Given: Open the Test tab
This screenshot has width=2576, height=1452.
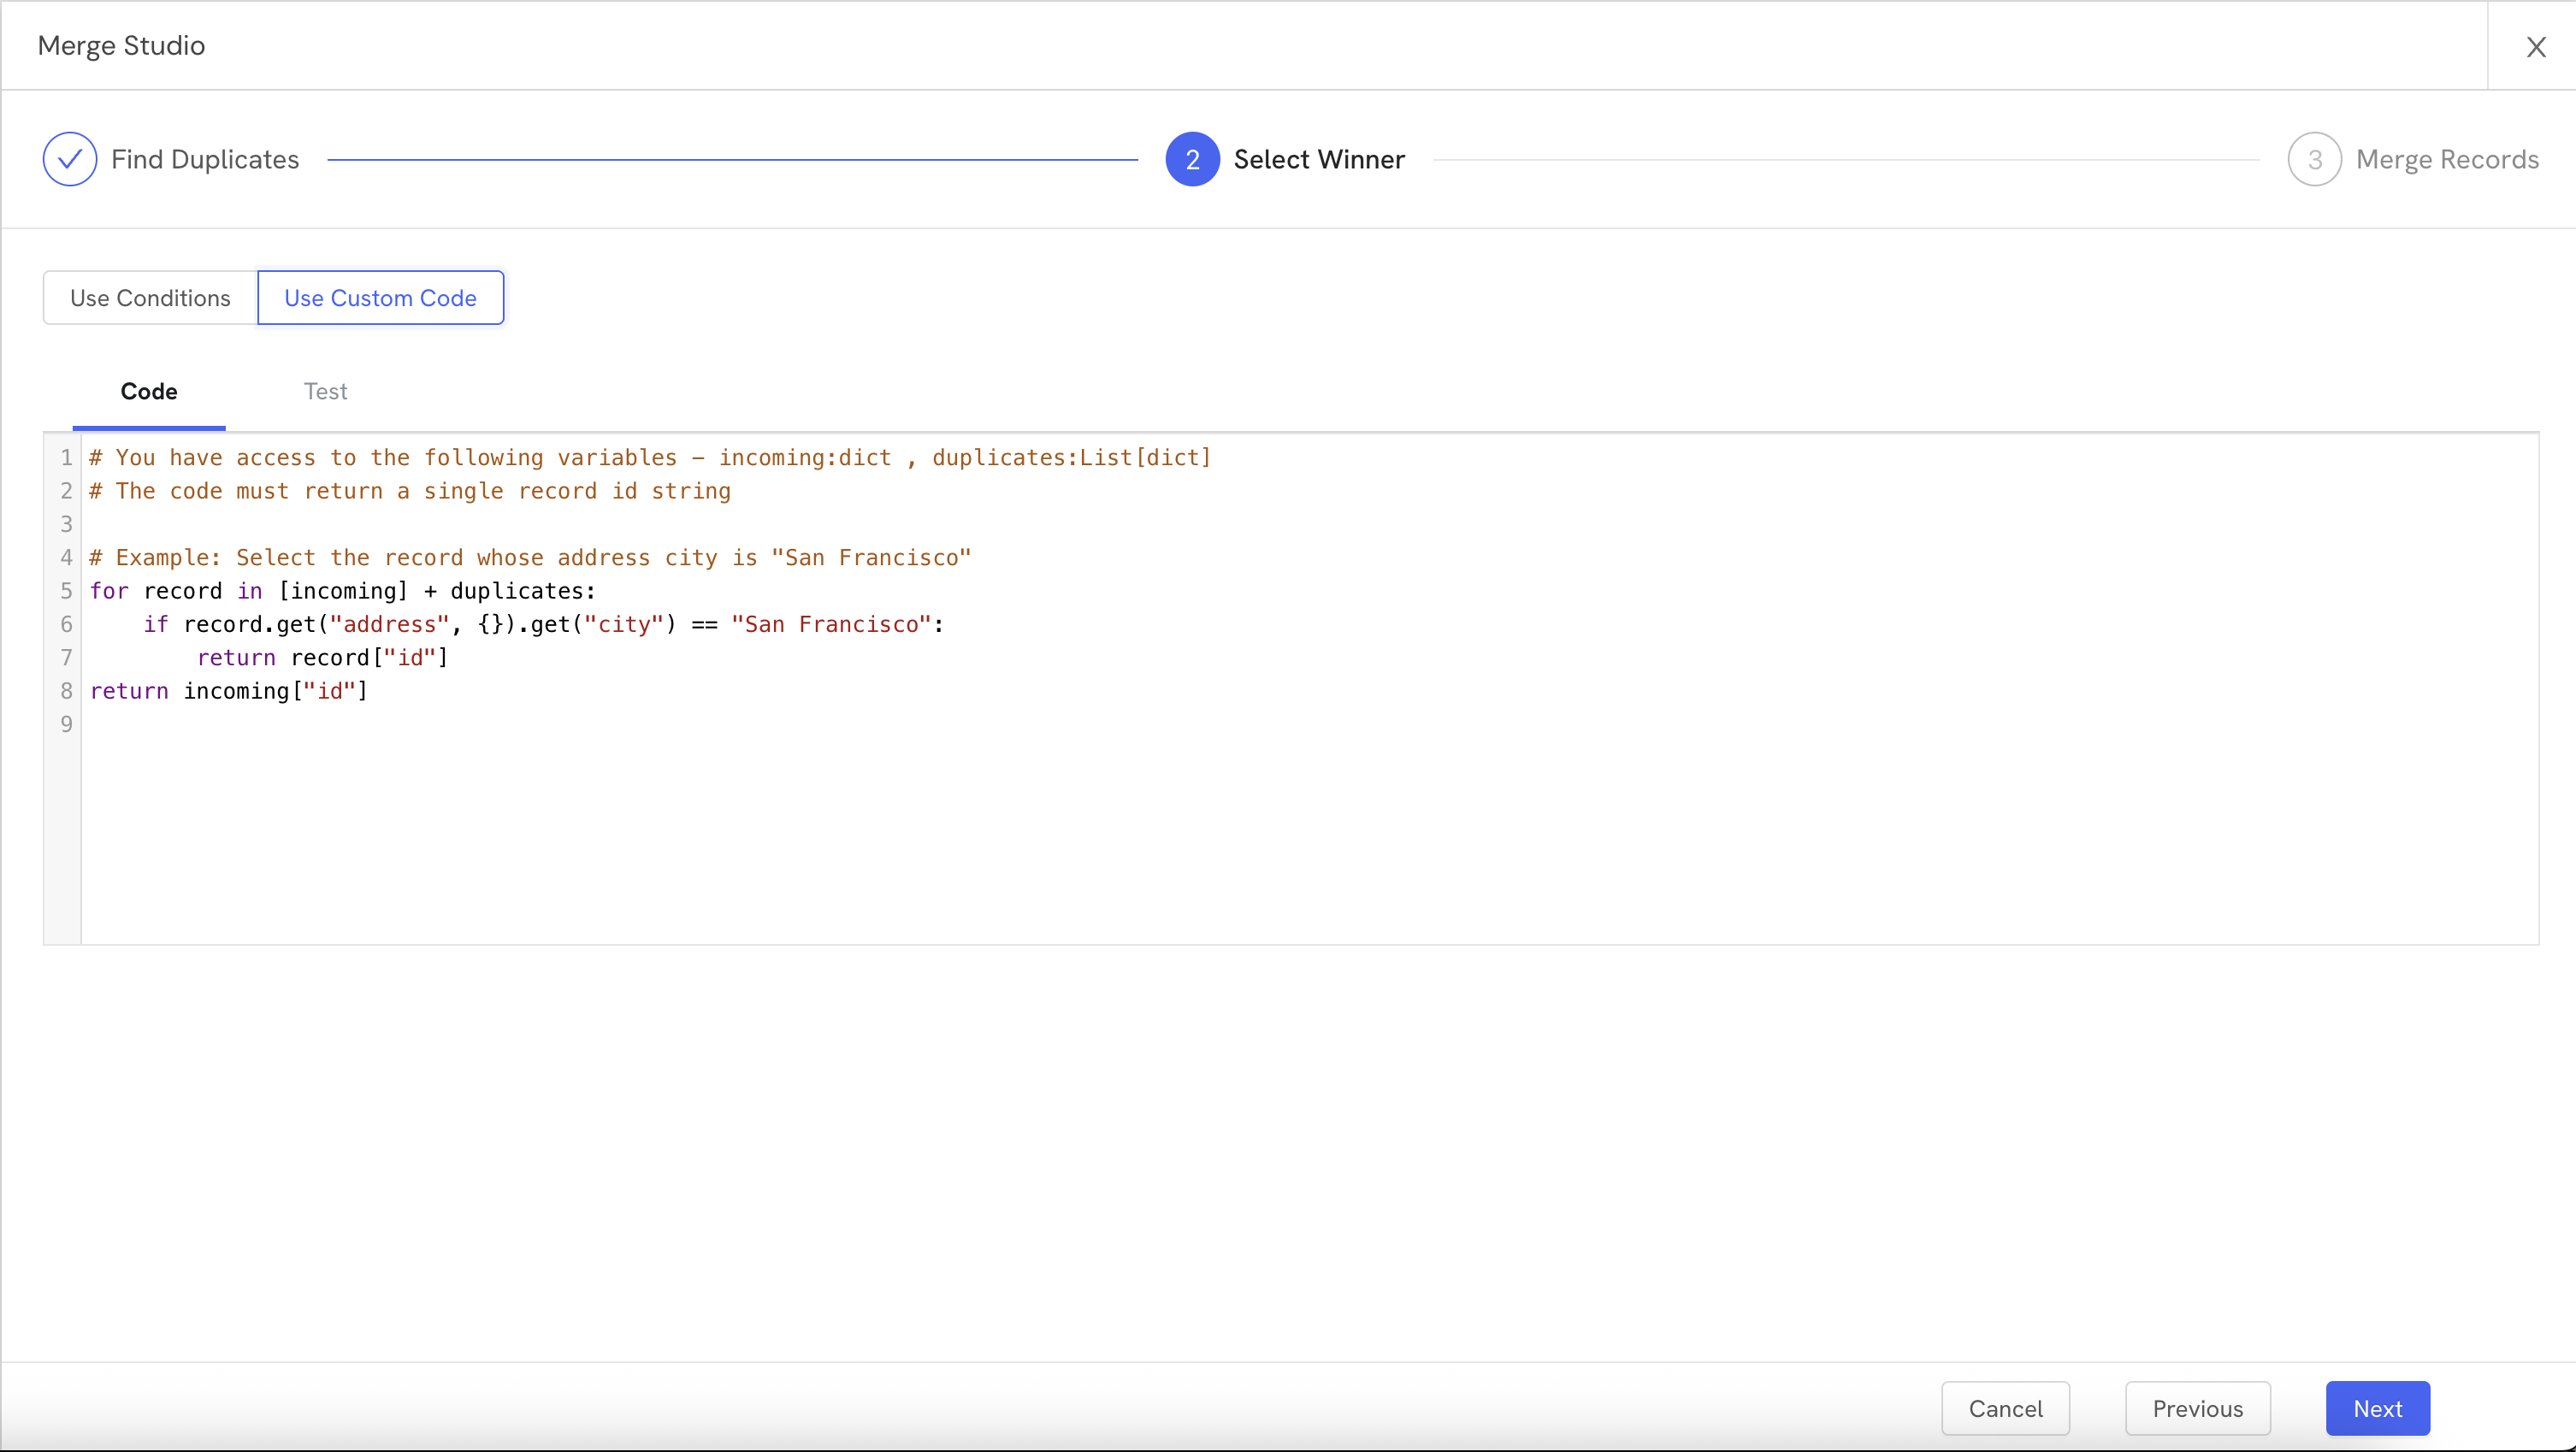Looking at the screenshot, I should (x=325, y=392).
